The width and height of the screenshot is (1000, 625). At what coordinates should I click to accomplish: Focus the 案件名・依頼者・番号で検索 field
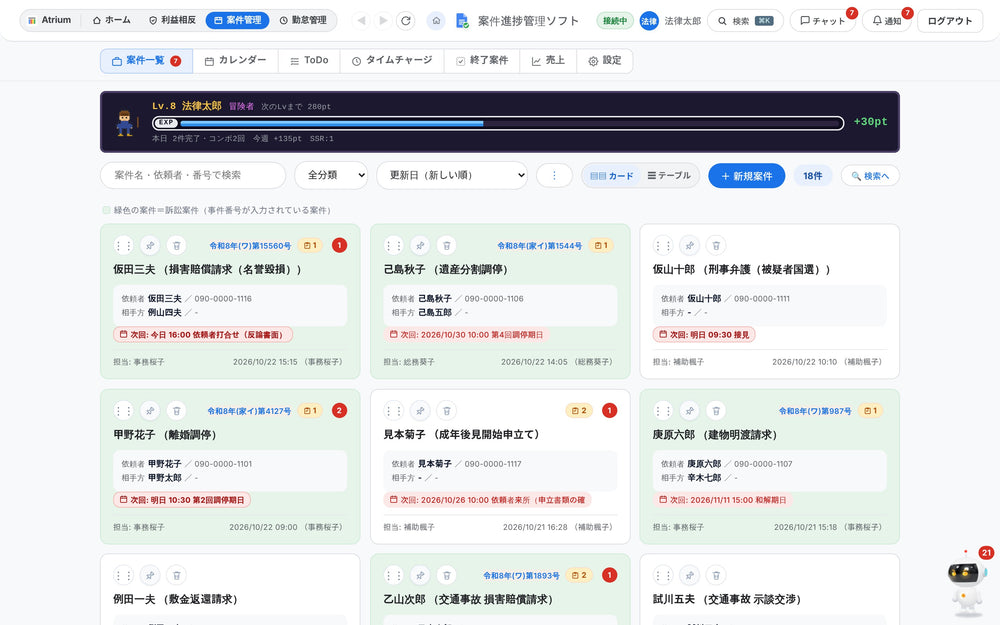(x=193, y=175)
